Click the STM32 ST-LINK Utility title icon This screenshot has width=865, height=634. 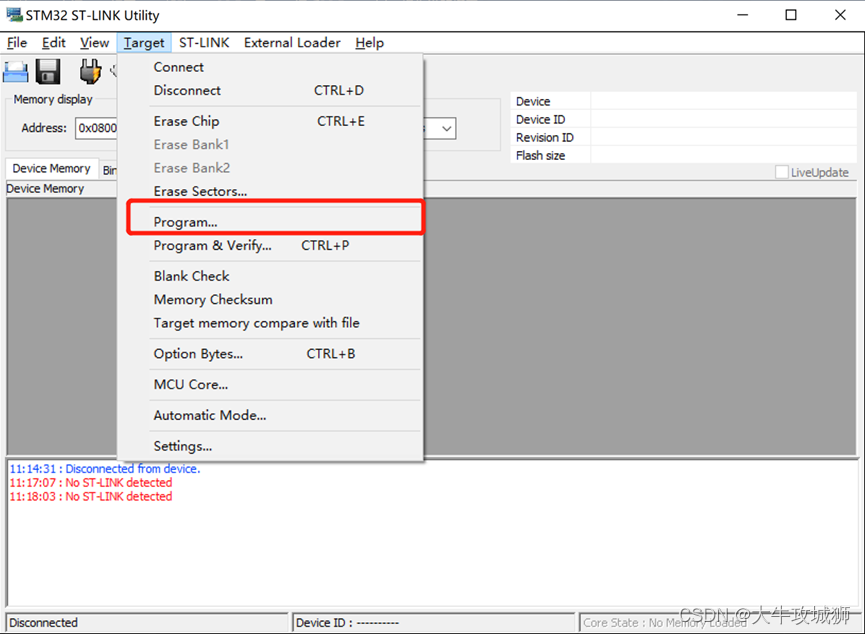[x=14, y=15]
